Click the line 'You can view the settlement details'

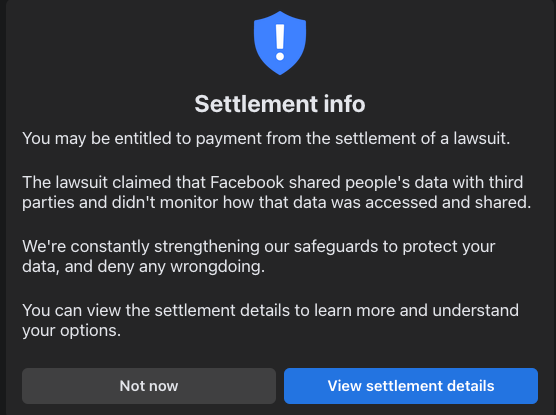coord(270,310)
